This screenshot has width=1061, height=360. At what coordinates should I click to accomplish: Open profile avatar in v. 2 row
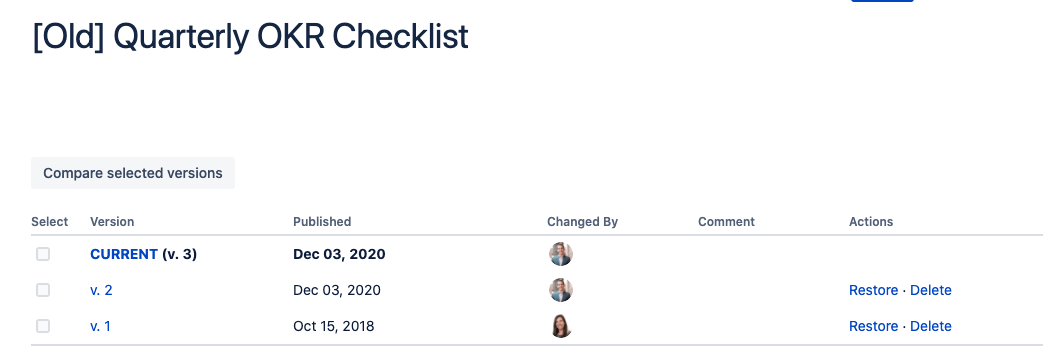pos(560,290)
